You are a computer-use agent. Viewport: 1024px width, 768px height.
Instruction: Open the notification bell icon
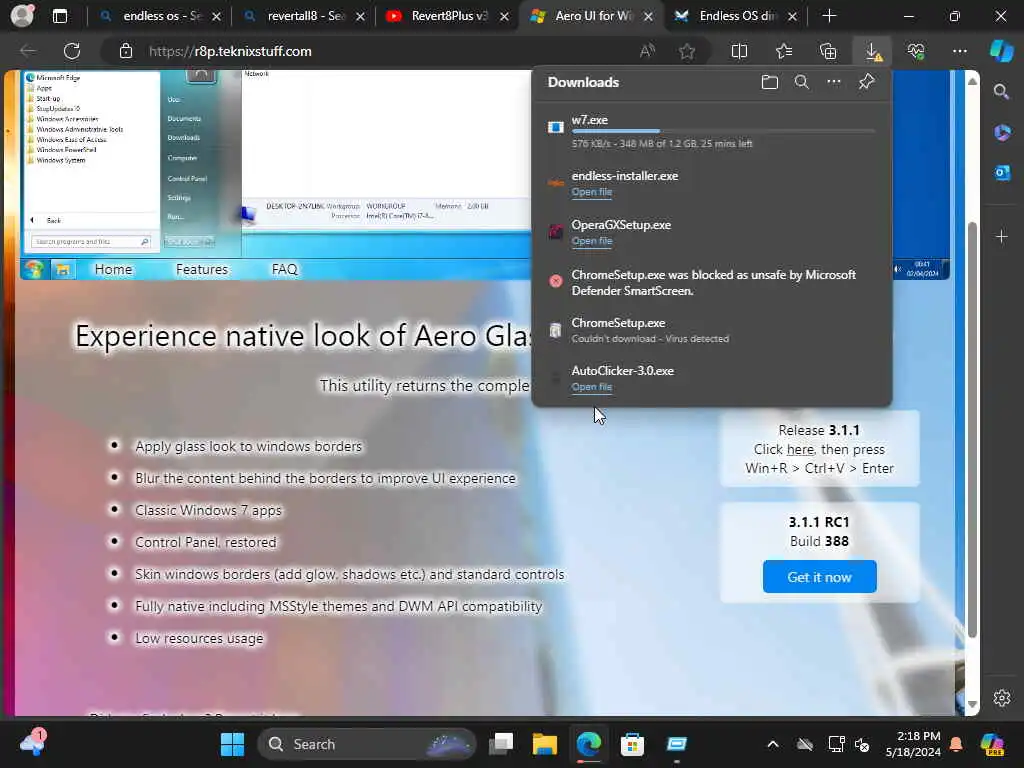click(x=956, y=744)
